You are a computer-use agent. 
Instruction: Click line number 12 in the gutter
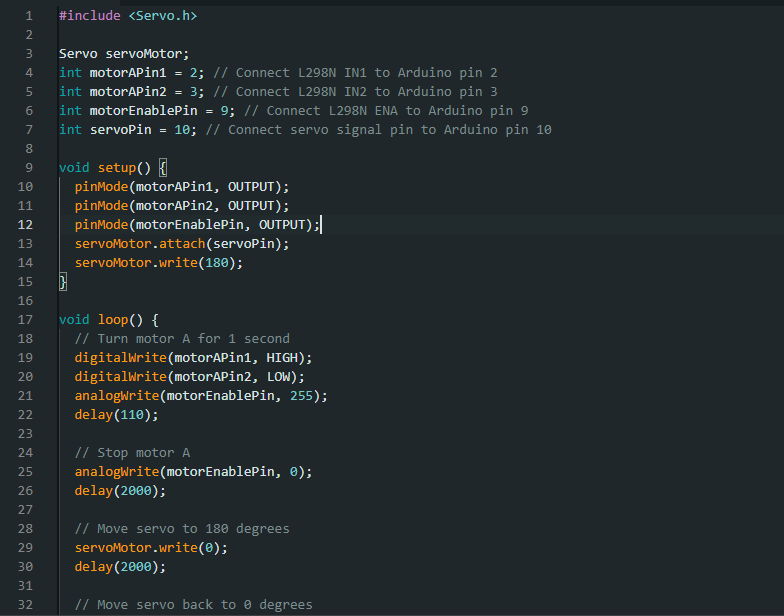(25, 225)
